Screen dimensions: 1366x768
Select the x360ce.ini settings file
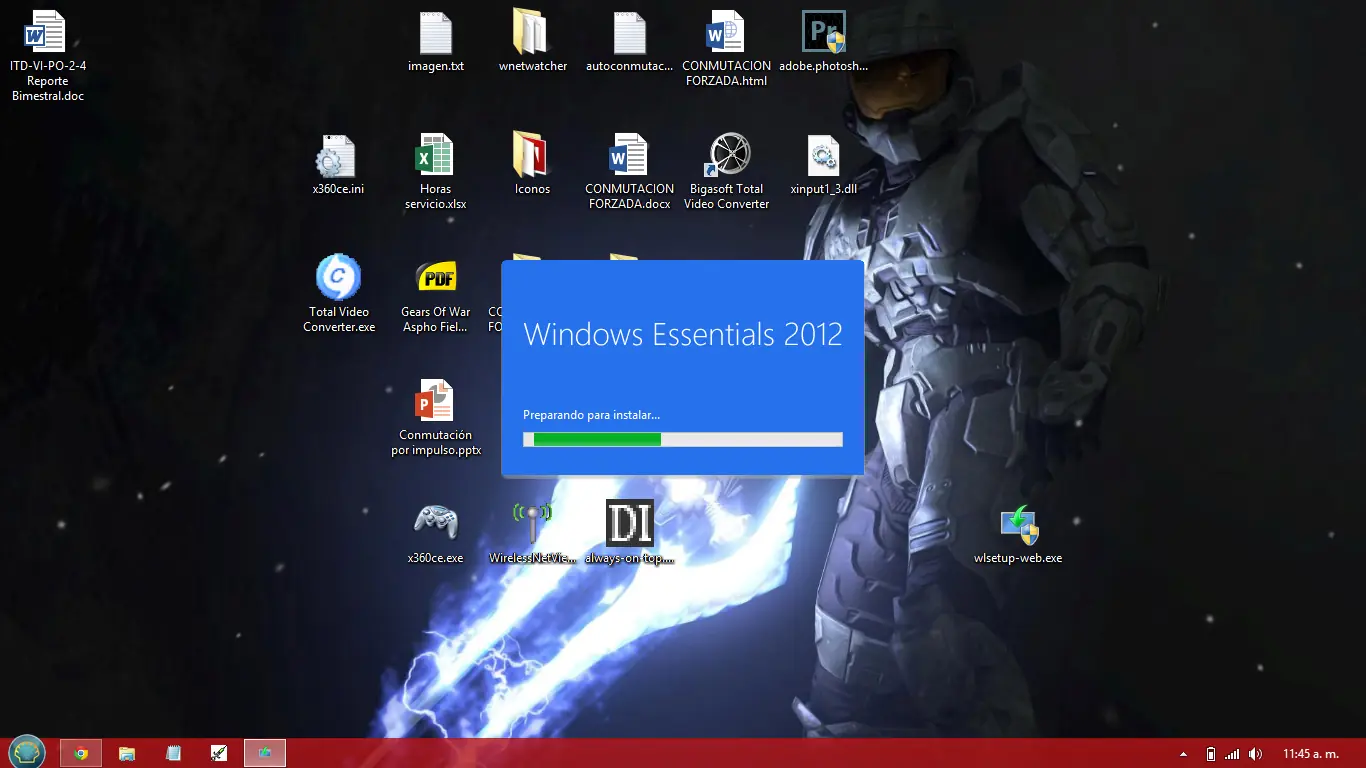click(337, 165)
